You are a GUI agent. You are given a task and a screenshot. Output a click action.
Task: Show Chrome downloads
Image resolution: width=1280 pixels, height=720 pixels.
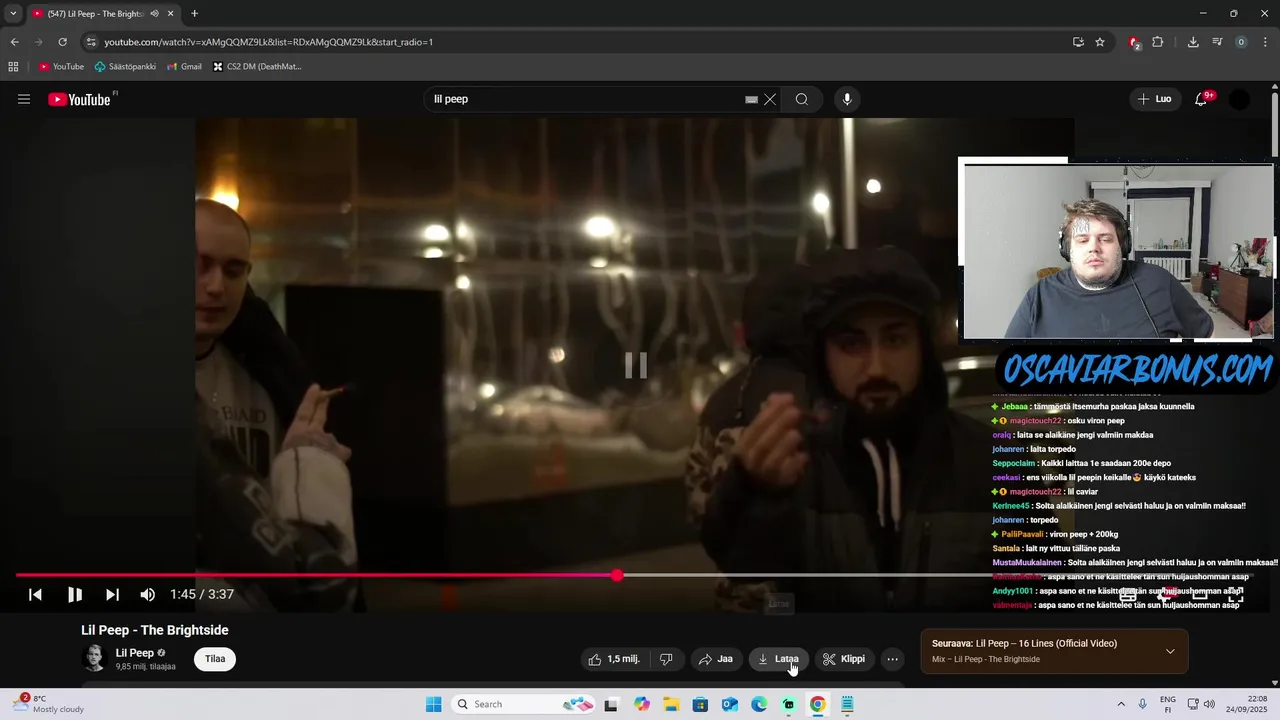[x=1193, y=42]
